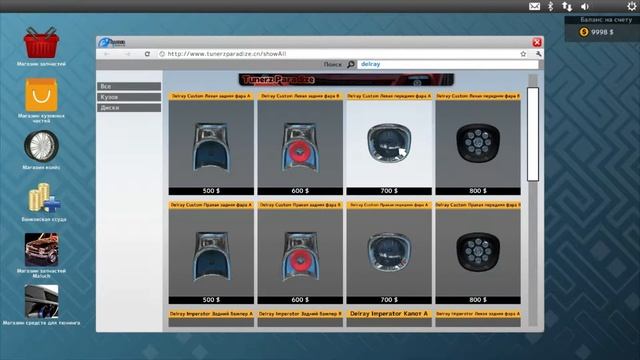Reload the page with refresh icon

tap(147, 54)
